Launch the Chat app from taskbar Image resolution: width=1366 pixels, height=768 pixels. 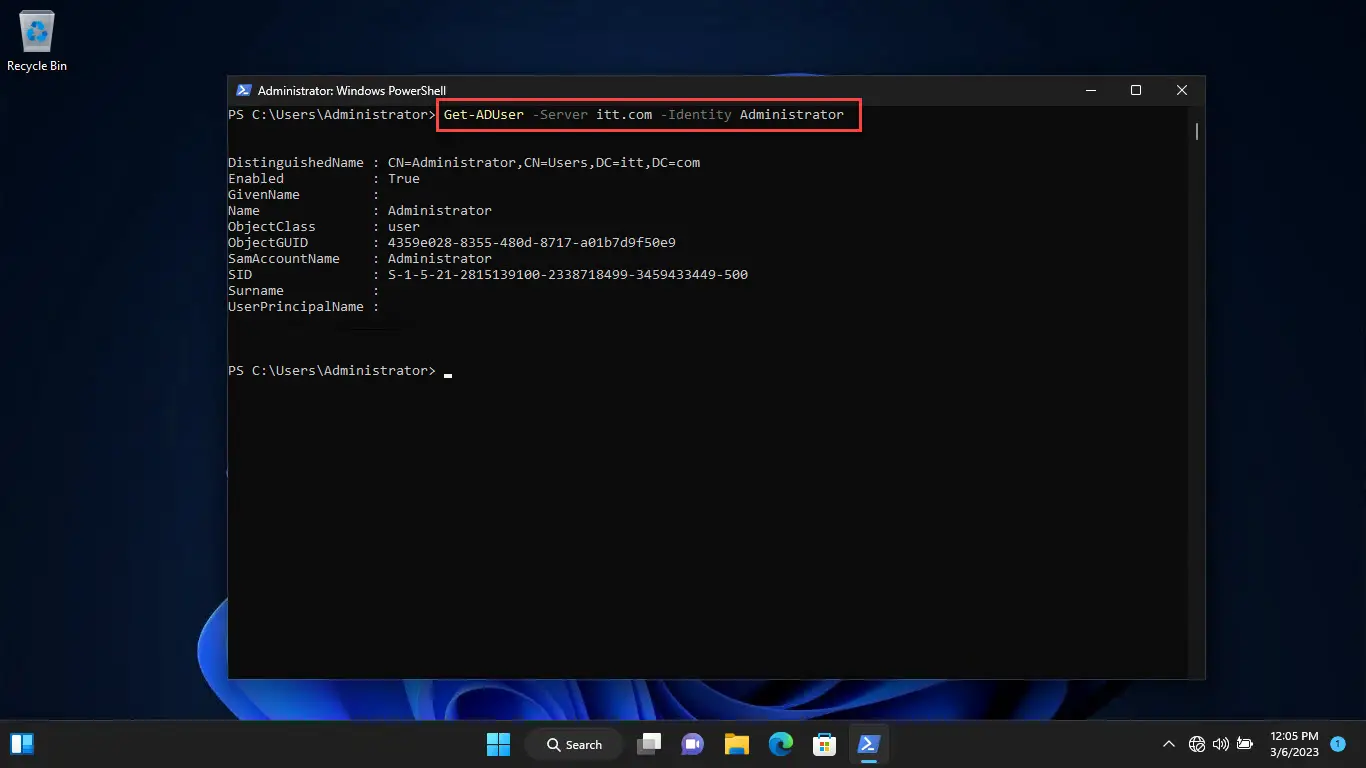692,744
